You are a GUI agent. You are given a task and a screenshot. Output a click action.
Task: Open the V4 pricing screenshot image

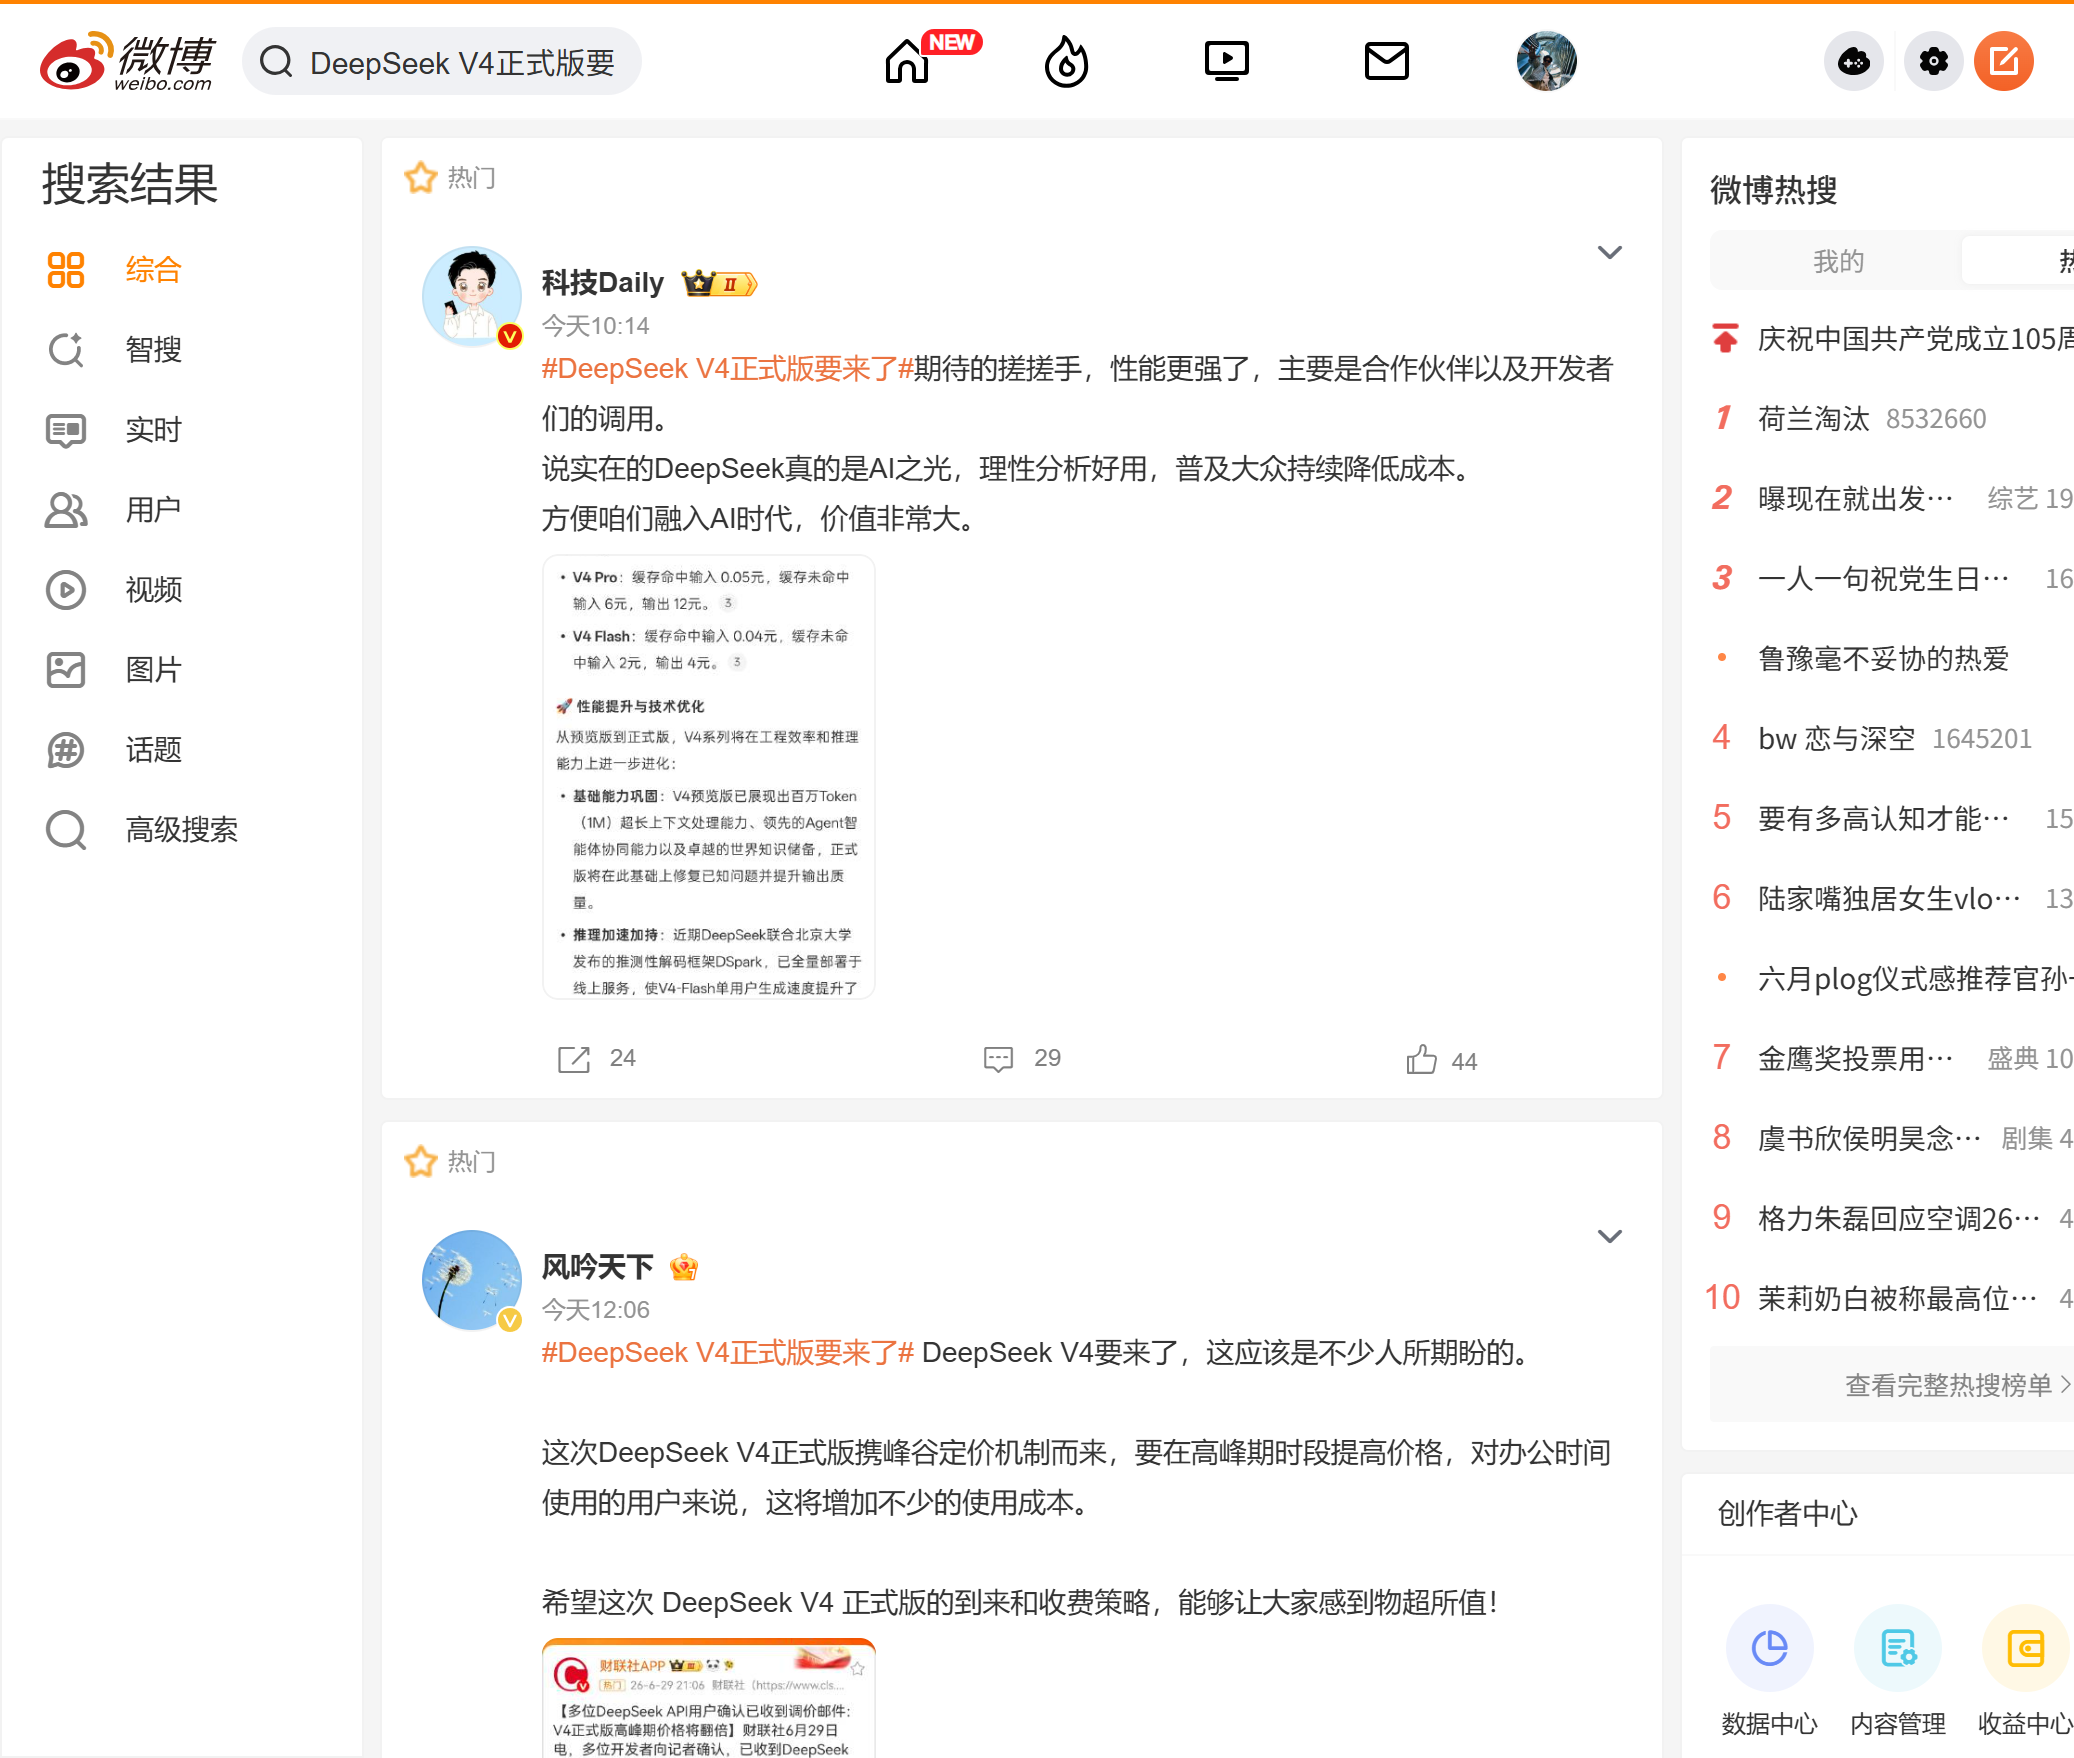click(x=709, y=777)
